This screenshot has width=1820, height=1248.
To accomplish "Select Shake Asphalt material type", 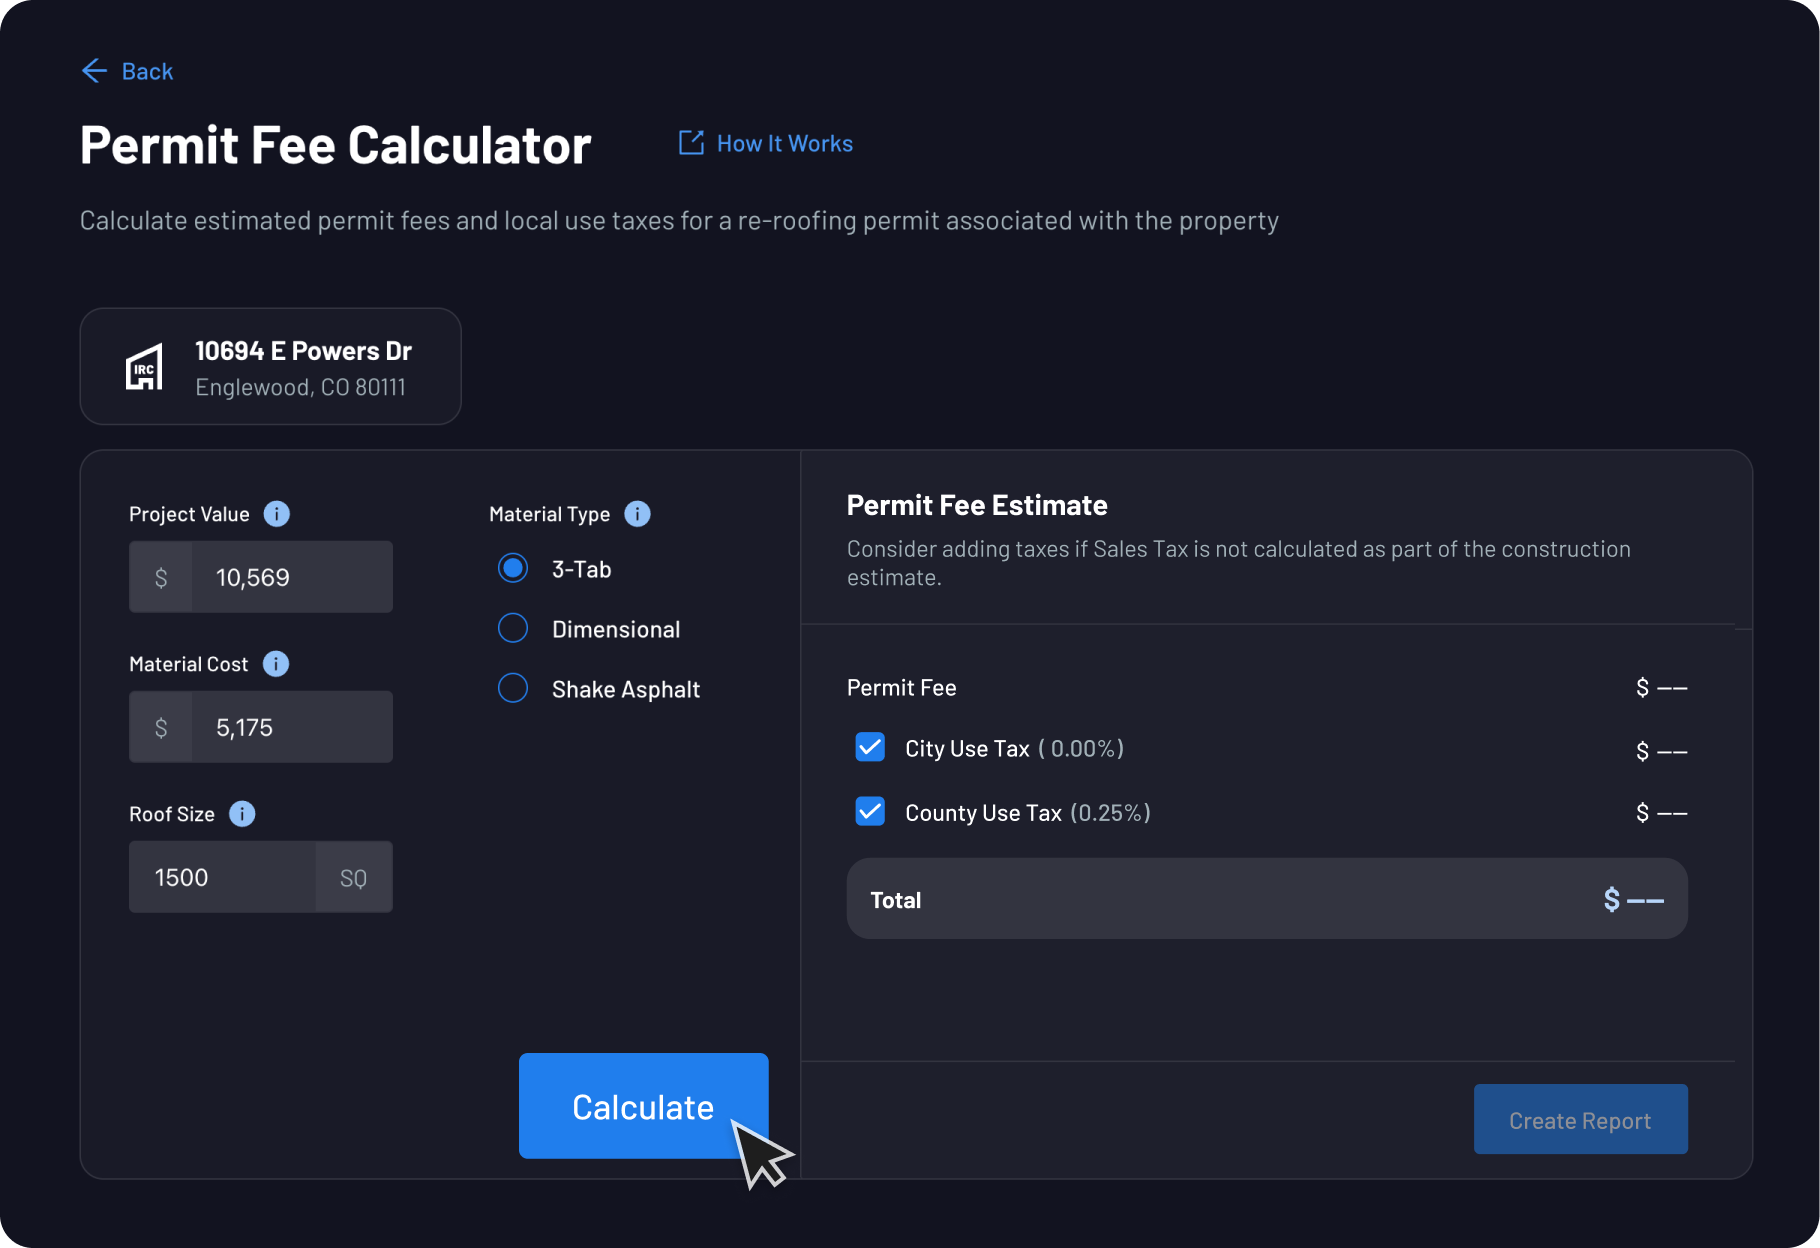I will click(513, 689).
